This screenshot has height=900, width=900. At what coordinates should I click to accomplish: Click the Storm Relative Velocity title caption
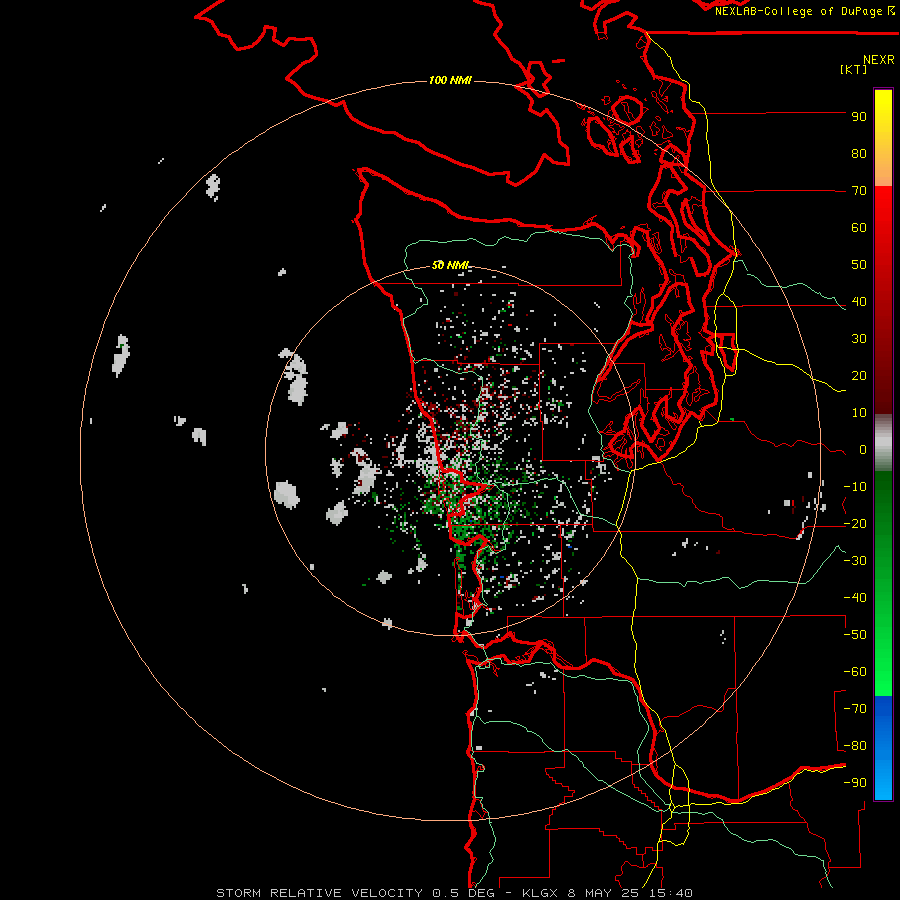pos(320,893)
